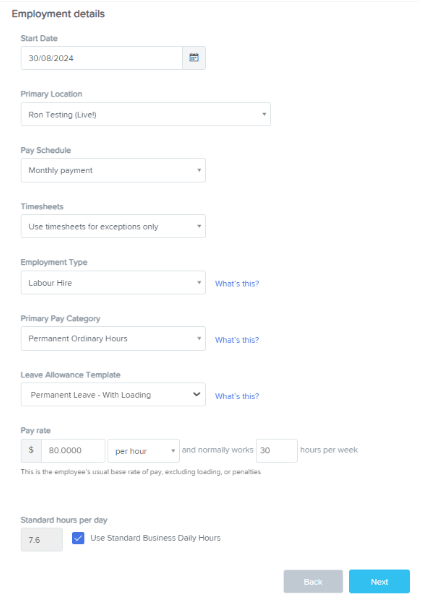Viewport: 431px width, 607px height.
Task: Click the Leave Allowance Template chevron arrow
Action: click(x=197, y=394)
